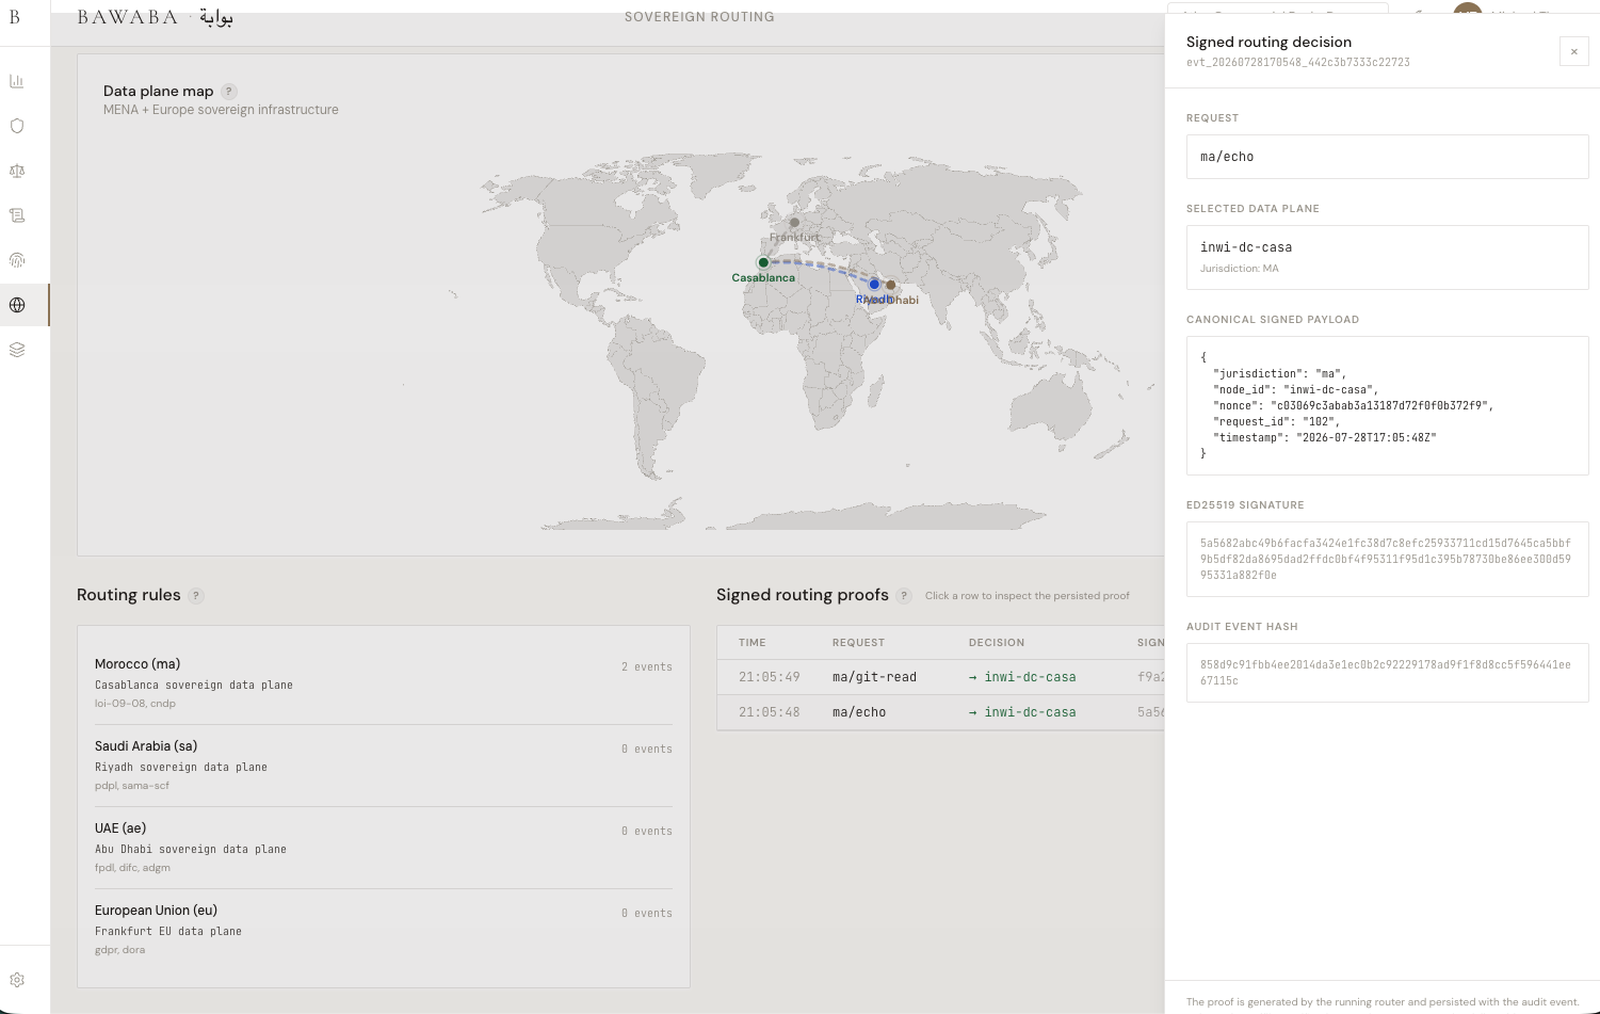The width and height of the screenshot is (1600, 1014).
Task: Open the stacked layers sidebar icon
Action: click(x=17, y=350)
